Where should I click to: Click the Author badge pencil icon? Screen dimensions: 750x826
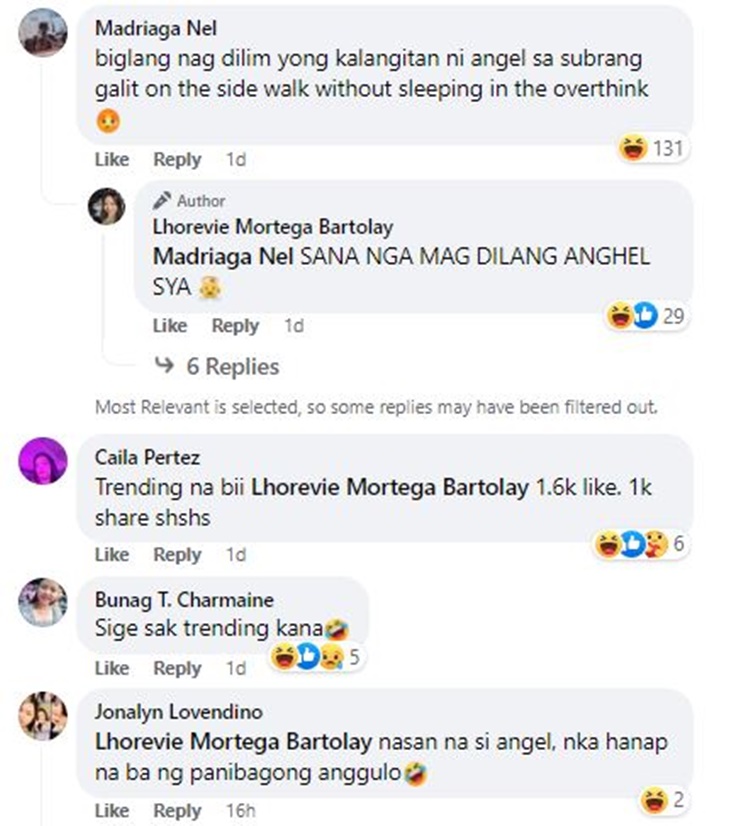click(162, 200)
